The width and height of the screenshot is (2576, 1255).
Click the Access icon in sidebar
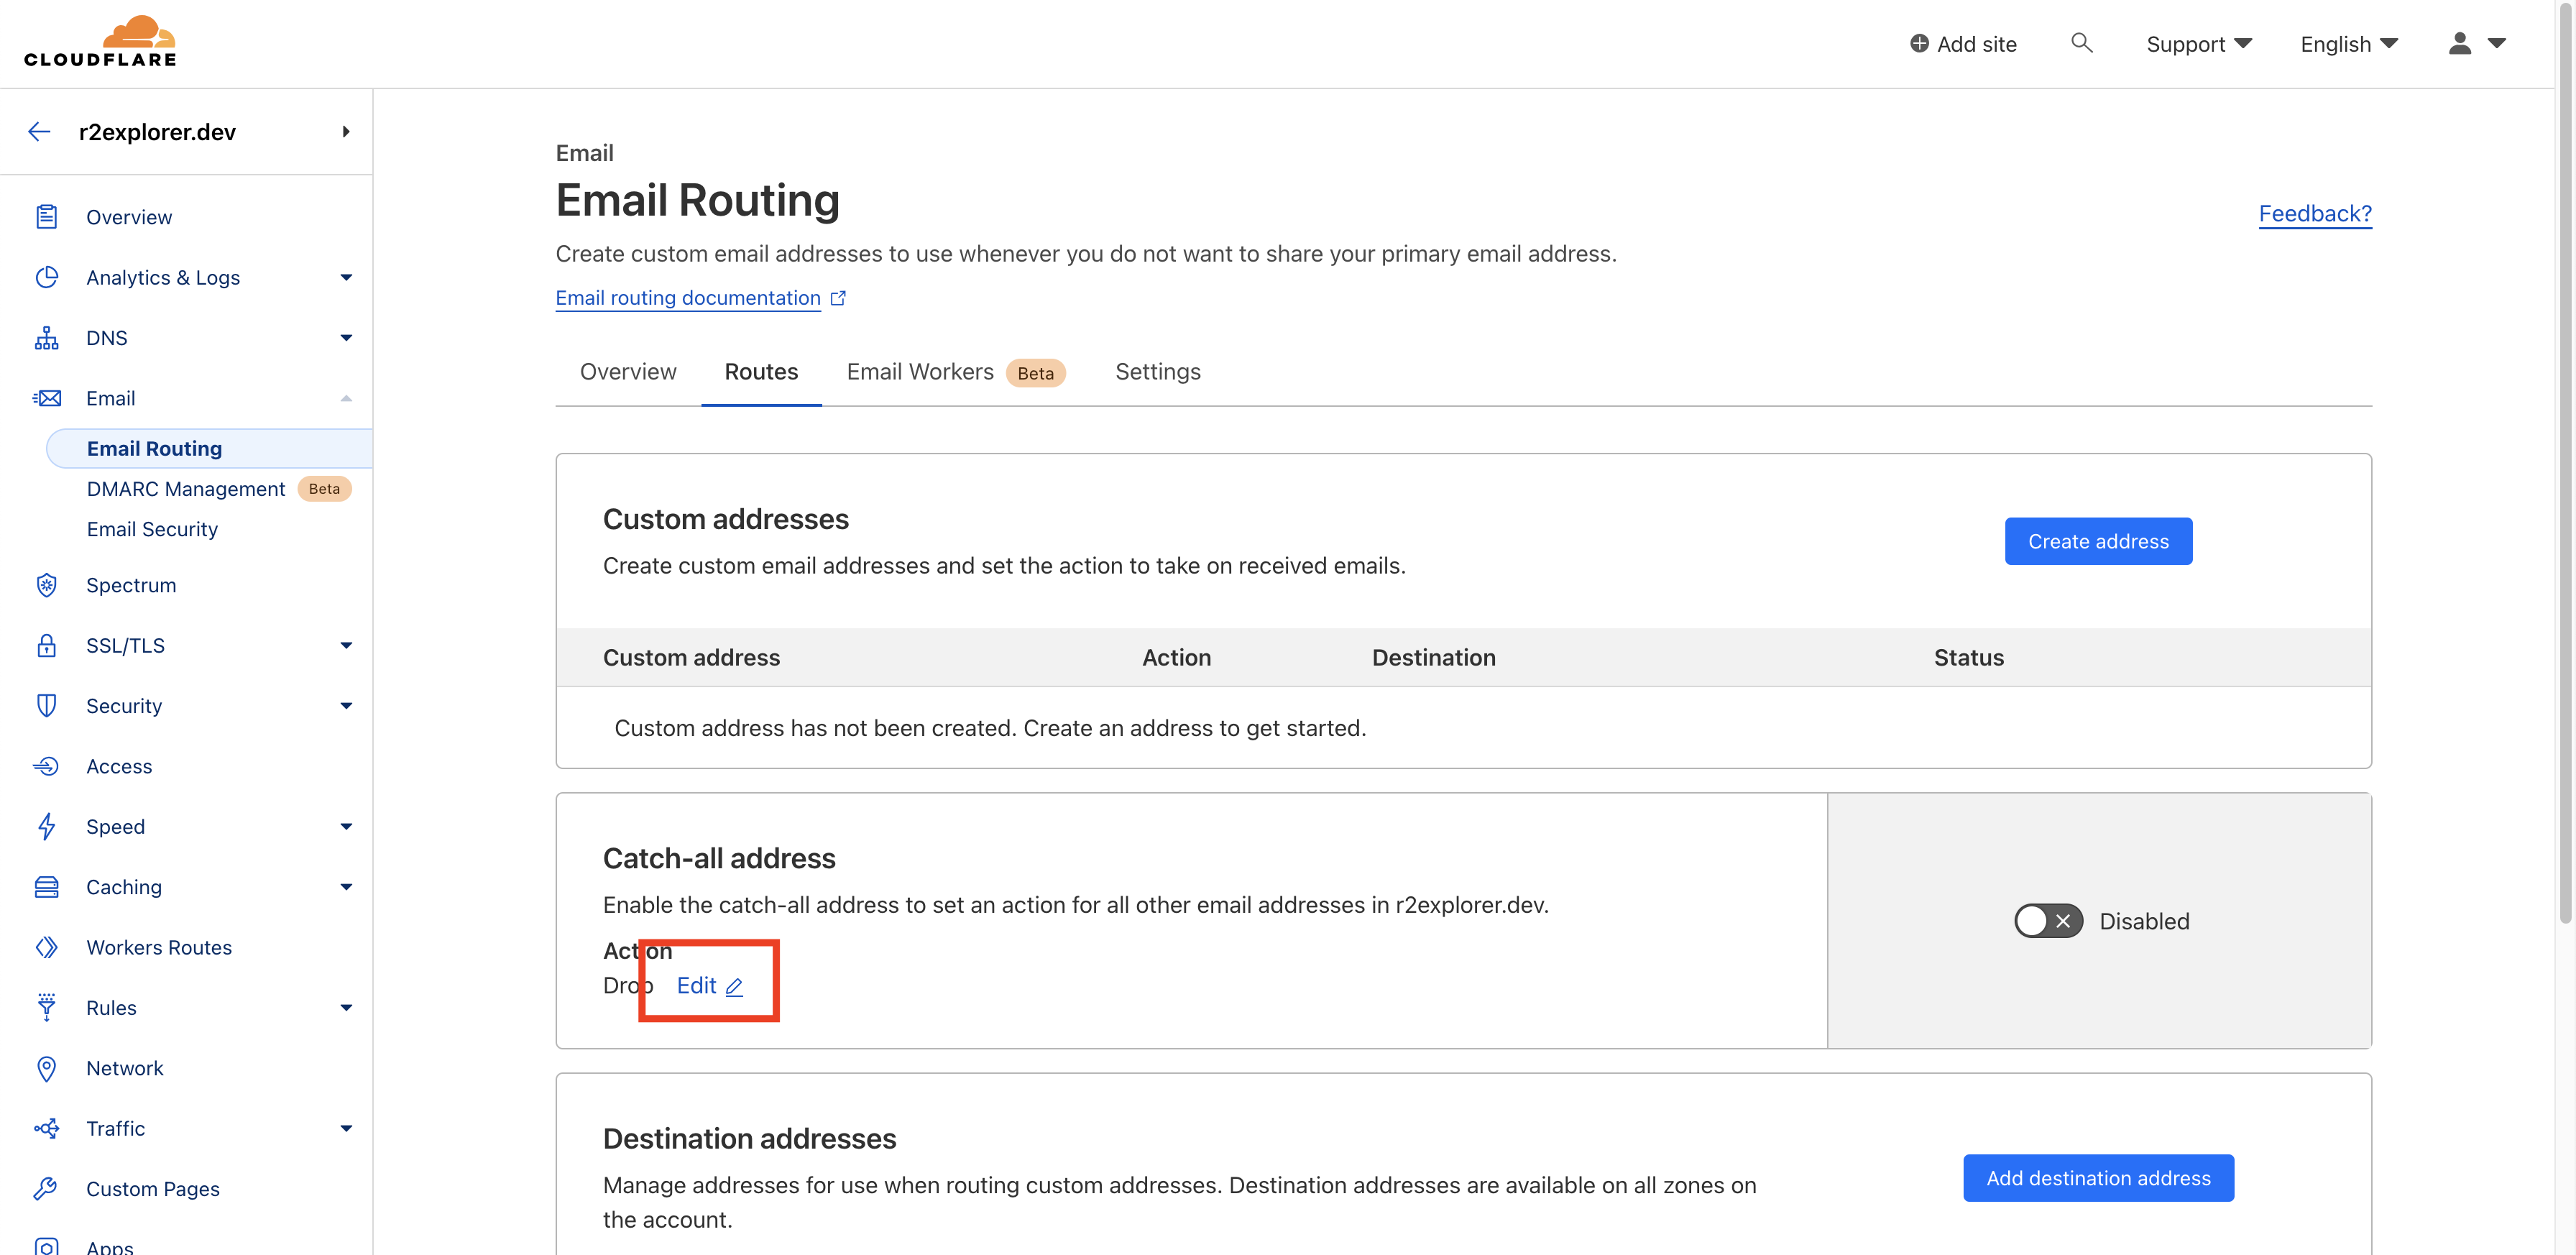point(46,766)
